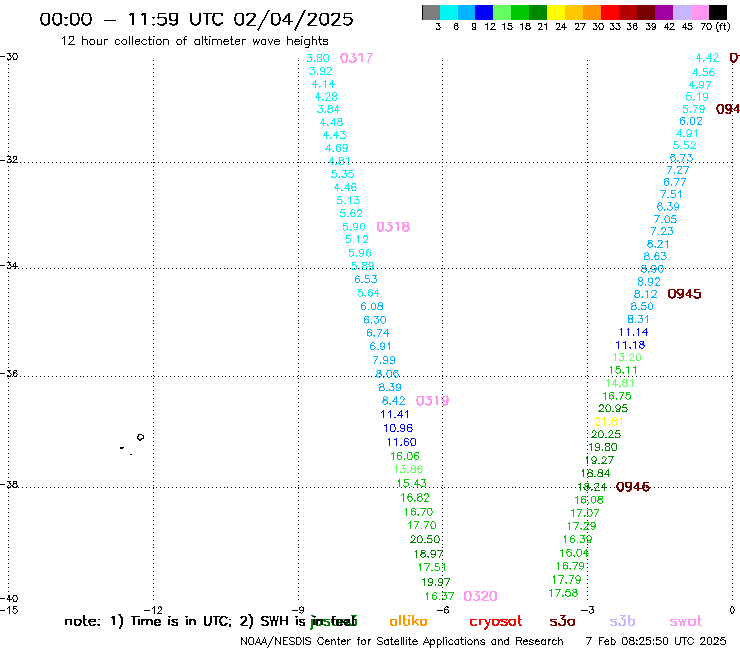Click the 'altika' satellite legend label
This screenshot has width=740, height=650.
(408, 621)
